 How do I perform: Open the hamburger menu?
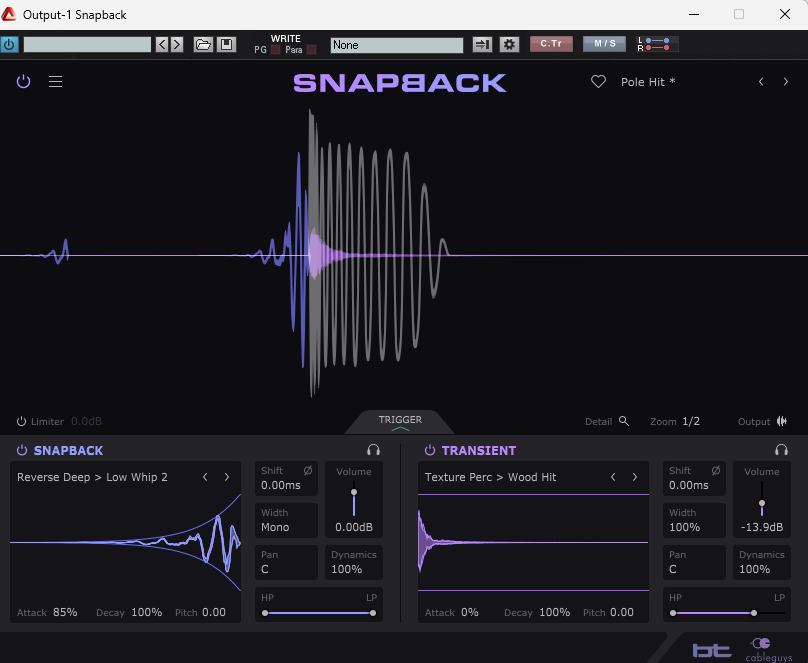click(x=56, y=81)
